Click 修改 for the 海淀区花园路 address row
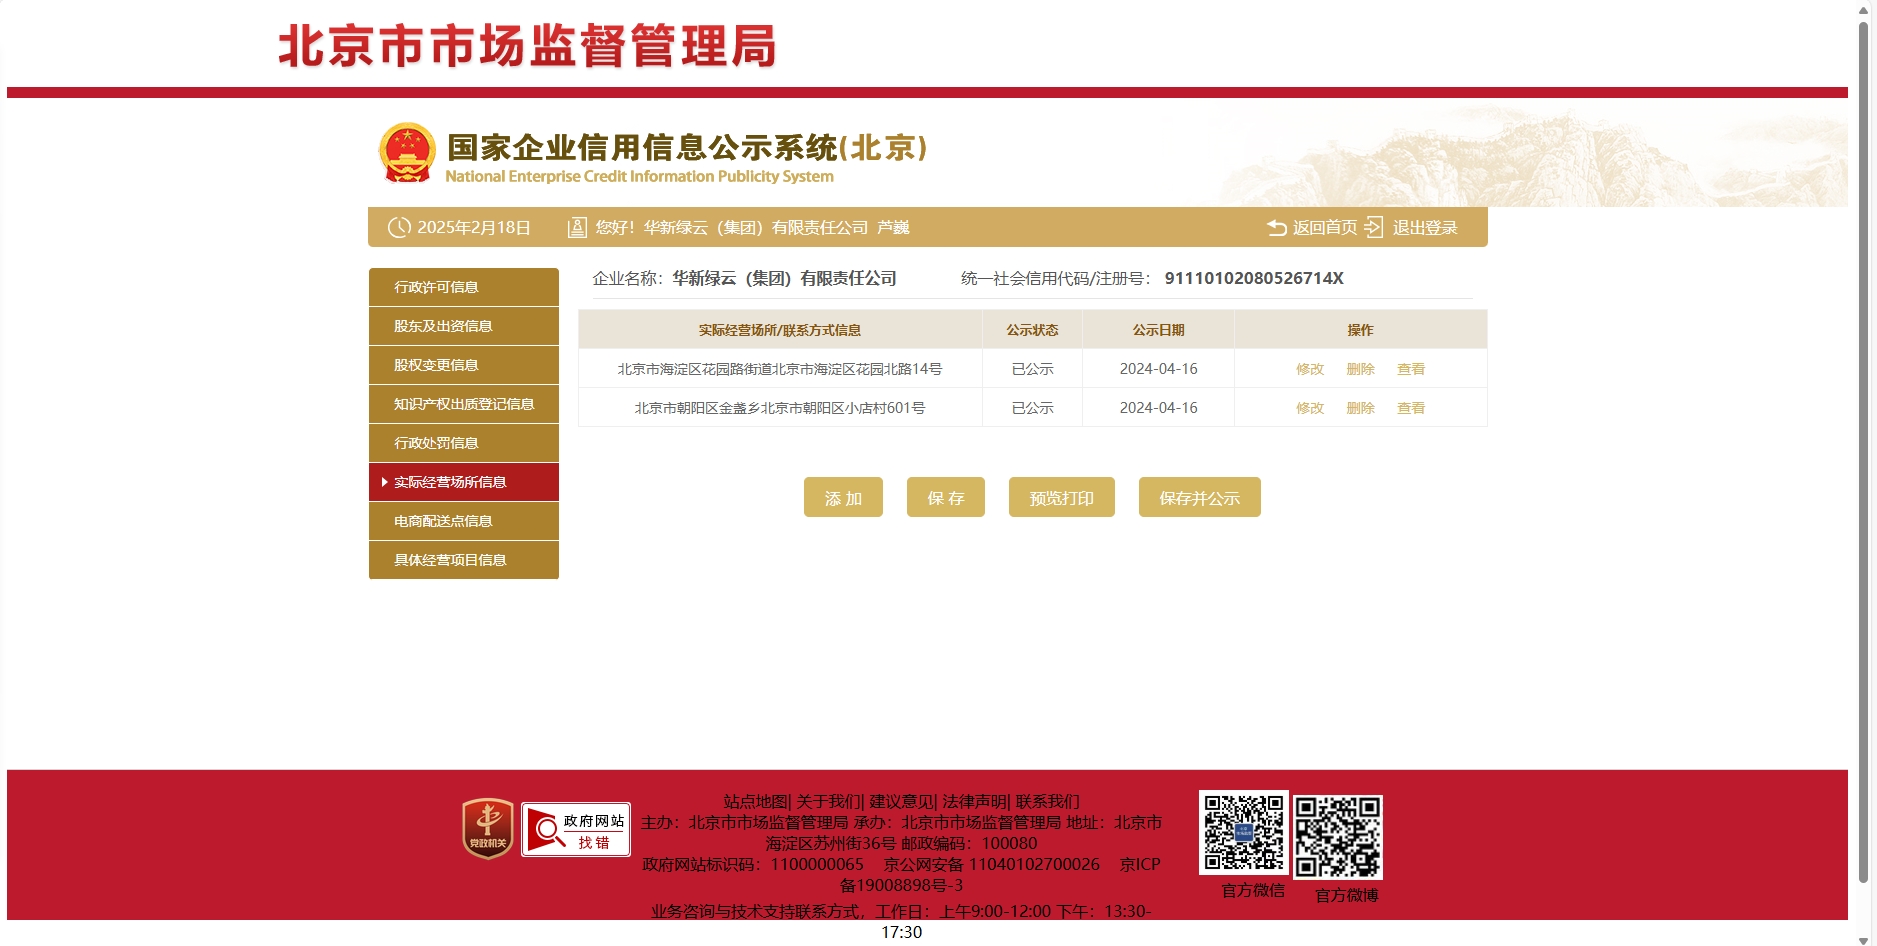 click(1310, 369)
